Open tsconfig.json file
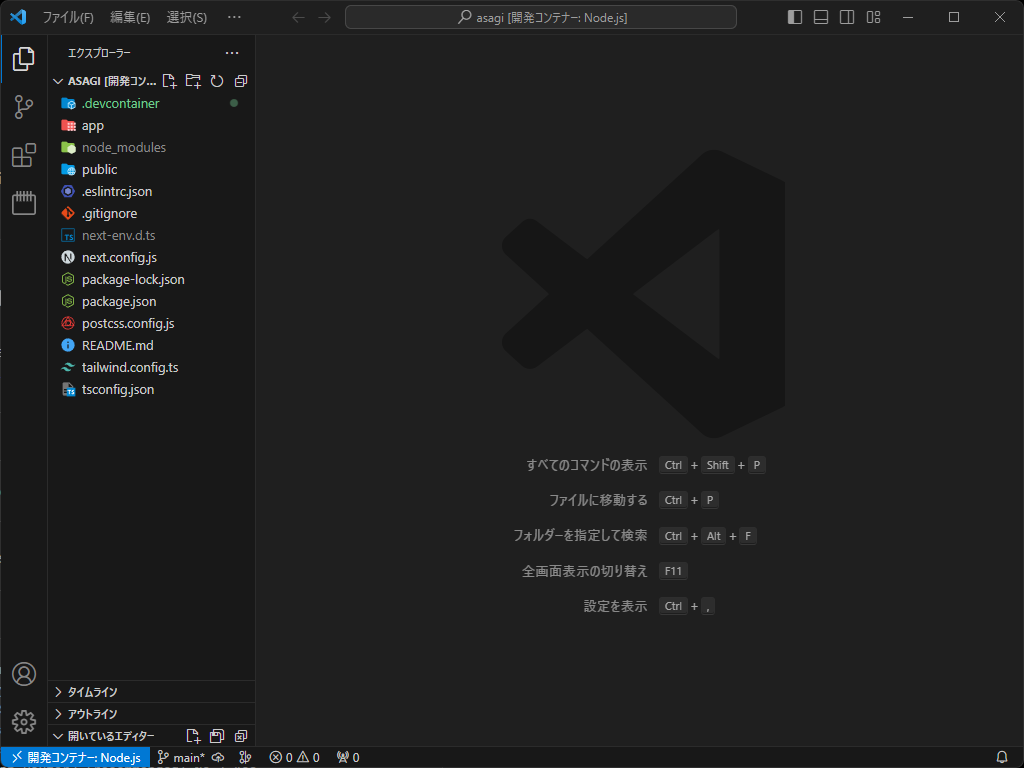The width and height of the screenshot is (1024, 768). point(150,389)
